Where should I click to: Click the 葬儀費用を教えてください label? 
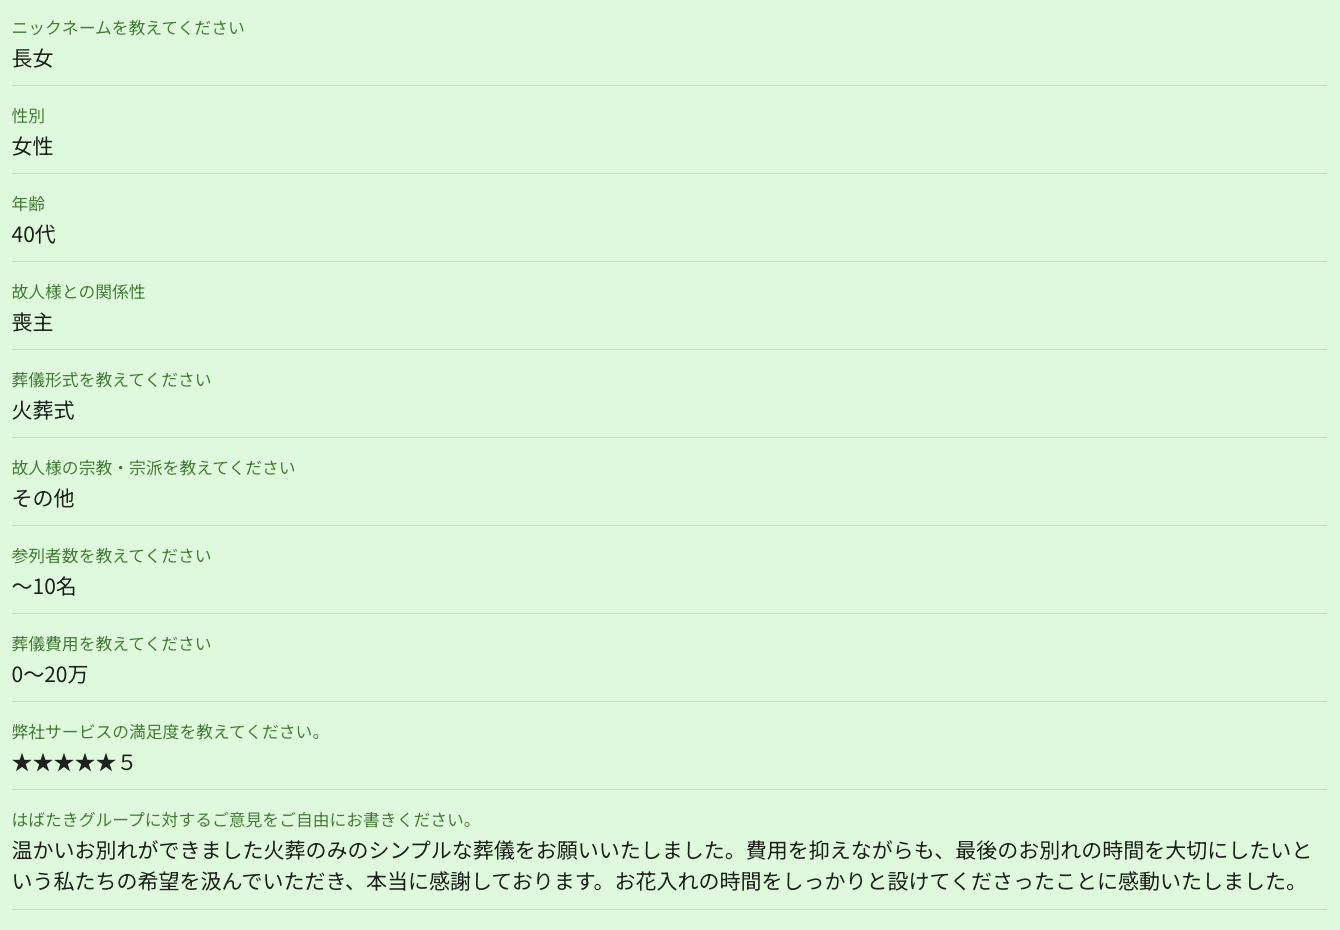pyautogui.click(x=111, y=644)
